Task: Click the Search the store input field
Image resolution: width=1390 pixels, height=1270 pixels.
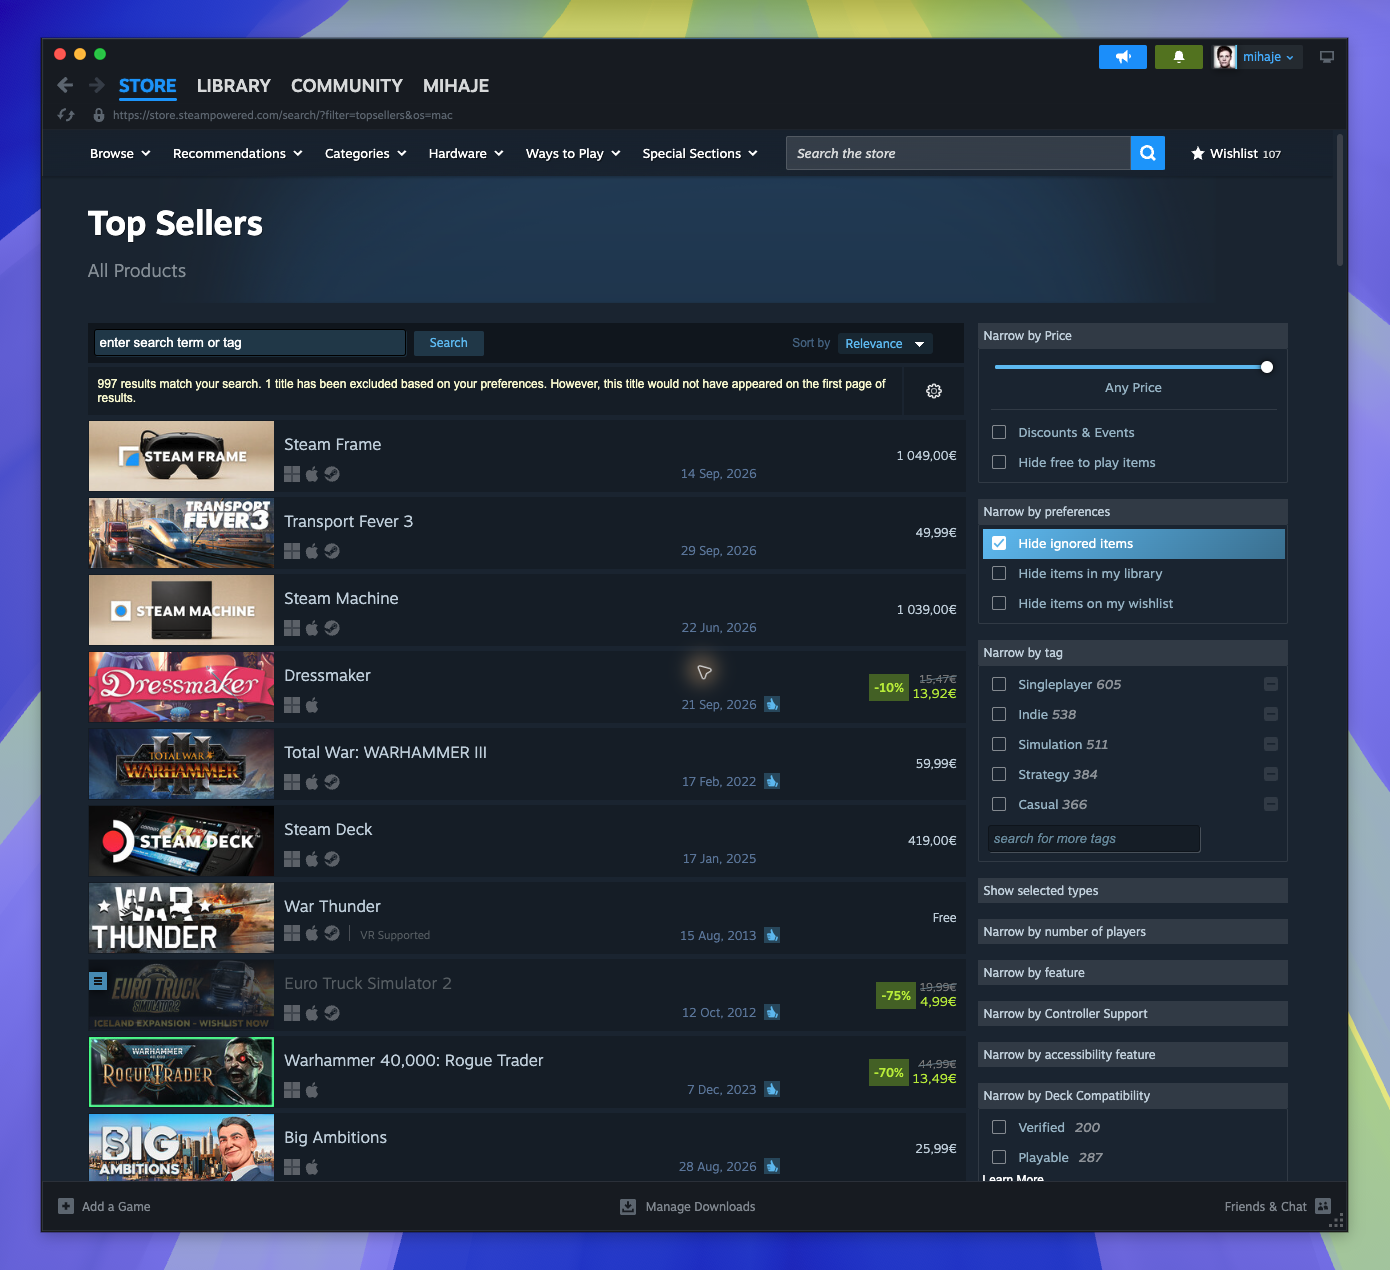Action: (958, 153)
